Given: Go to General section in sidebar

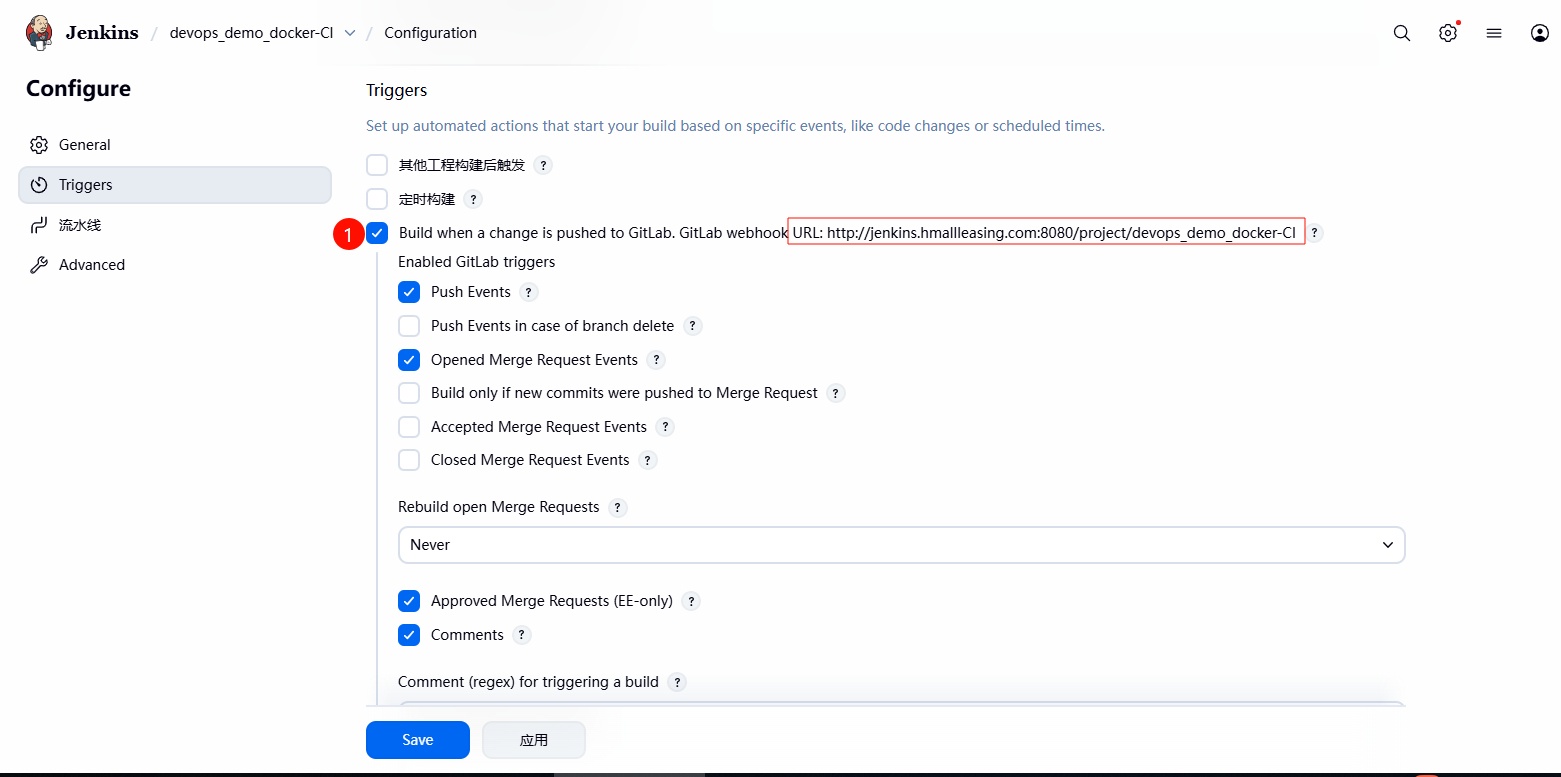Looking at the screenshot, I should point(85,145).
